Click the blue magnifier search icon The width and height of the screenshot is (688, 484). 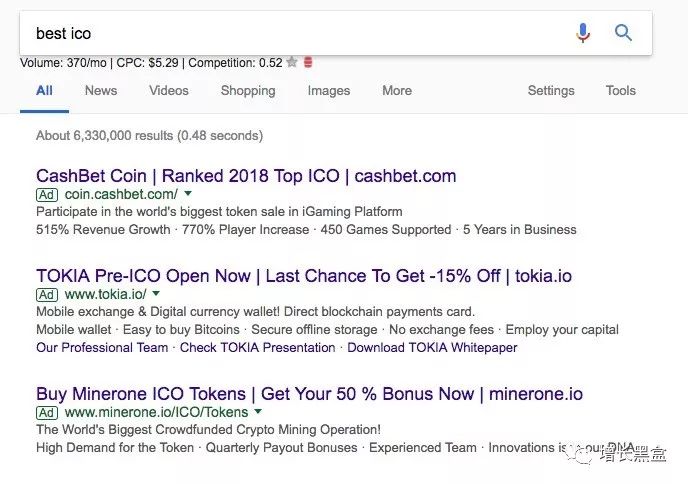click(x=623, y=33)
